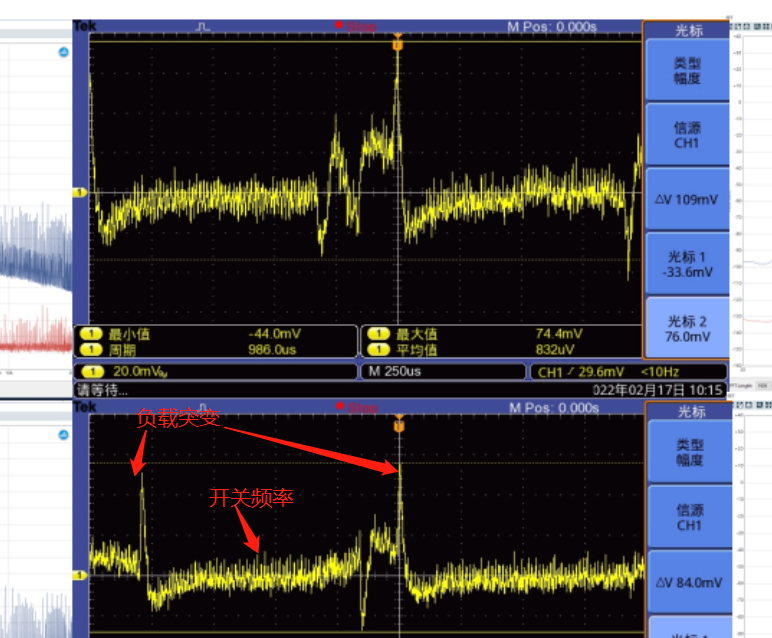
Task: Click channel 1 ground marker in top scope
Action: 80,192
